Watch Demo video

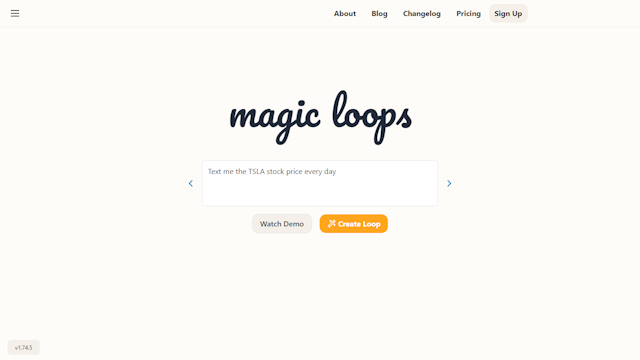click(x=282, y=224)
